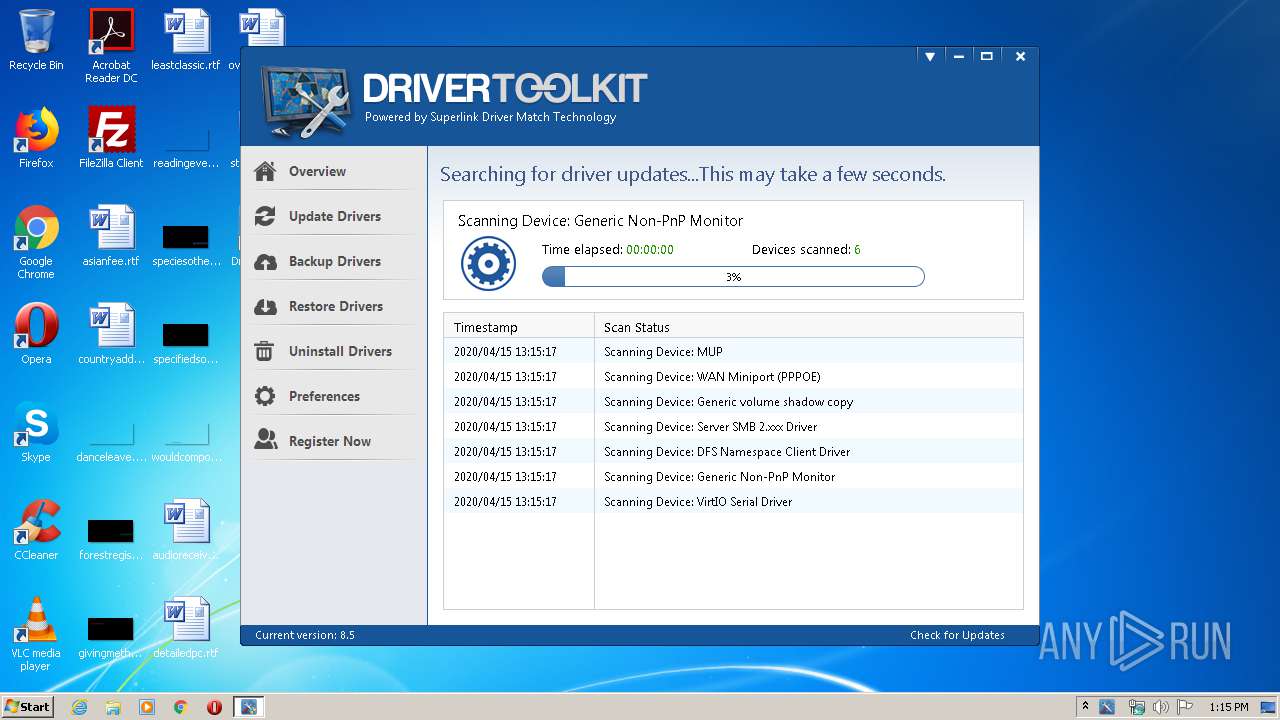
Task: Select row Scanning Device: MUP
Action: tap(733, 352)
